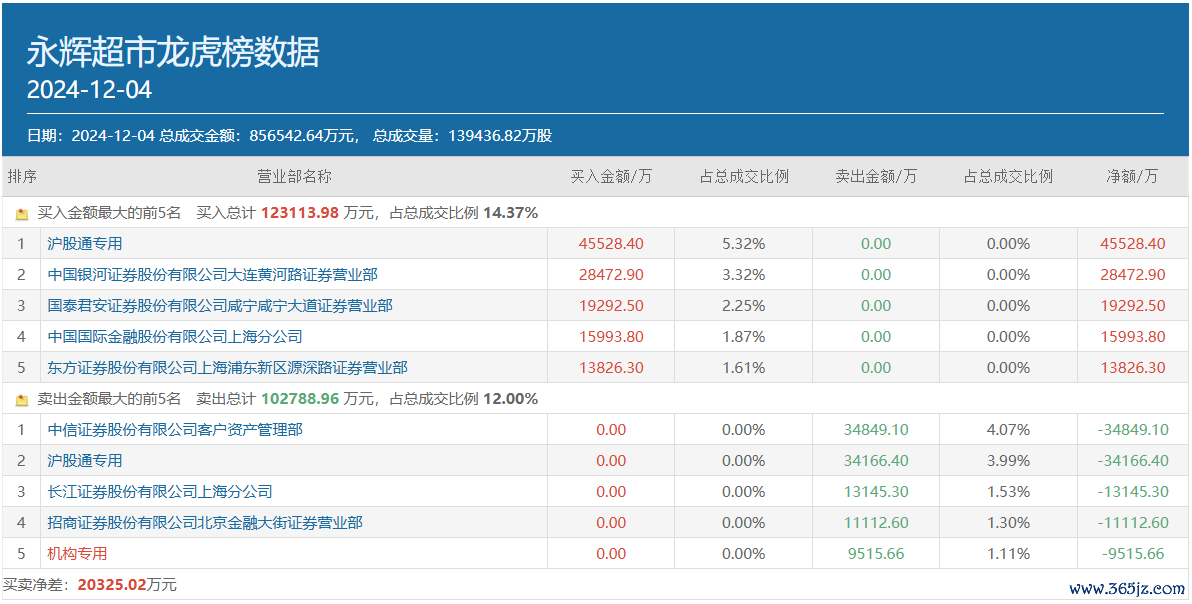Screen dimensions: 1192x604
Task: Select net amount -34849.10
Action: click(x=1133, y=430)
